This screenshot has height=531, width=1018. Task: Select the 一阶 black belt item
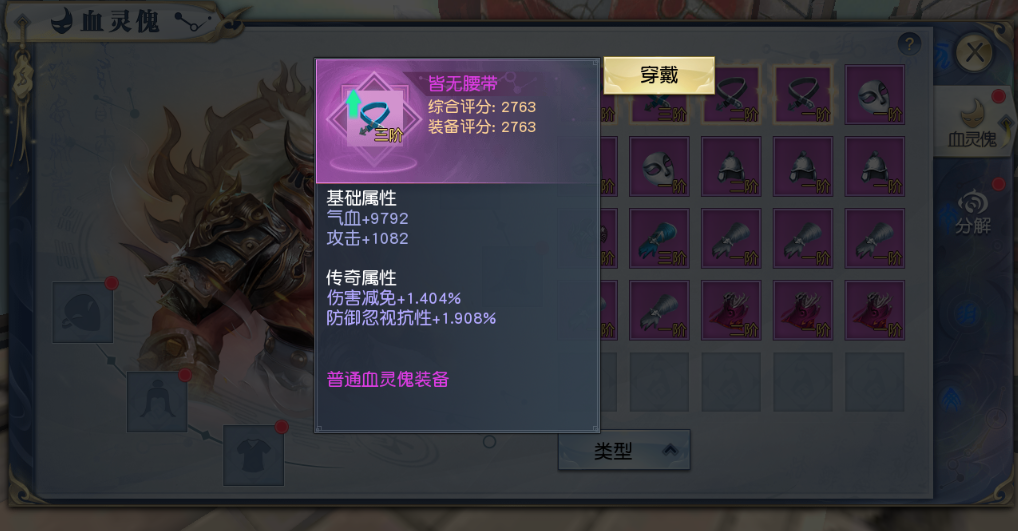[803, 95]
